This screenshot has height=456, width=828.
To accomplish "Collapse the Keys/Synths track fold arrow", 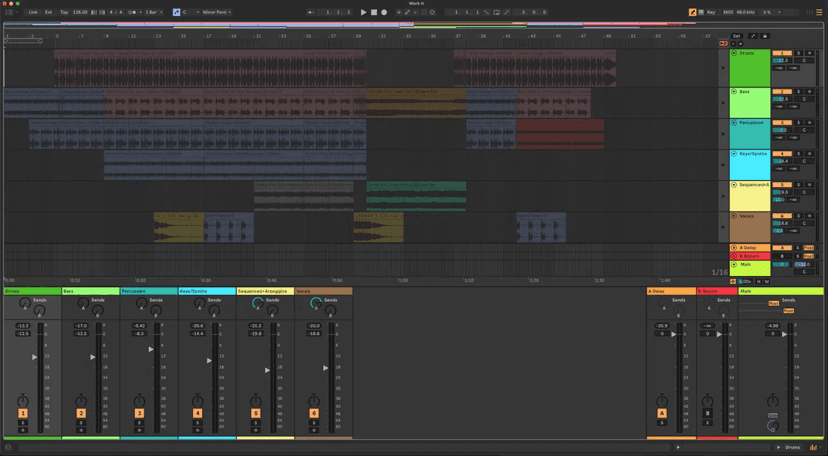I will click(x=734, y=154).
